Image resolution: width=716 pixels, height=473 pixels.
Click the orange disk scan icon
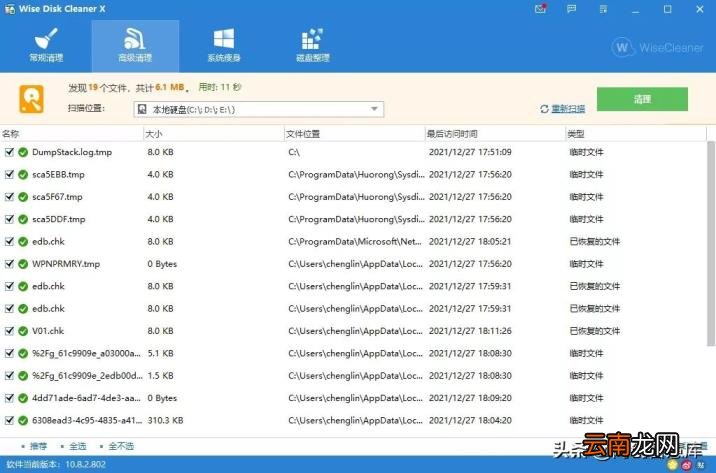[32, 99]
